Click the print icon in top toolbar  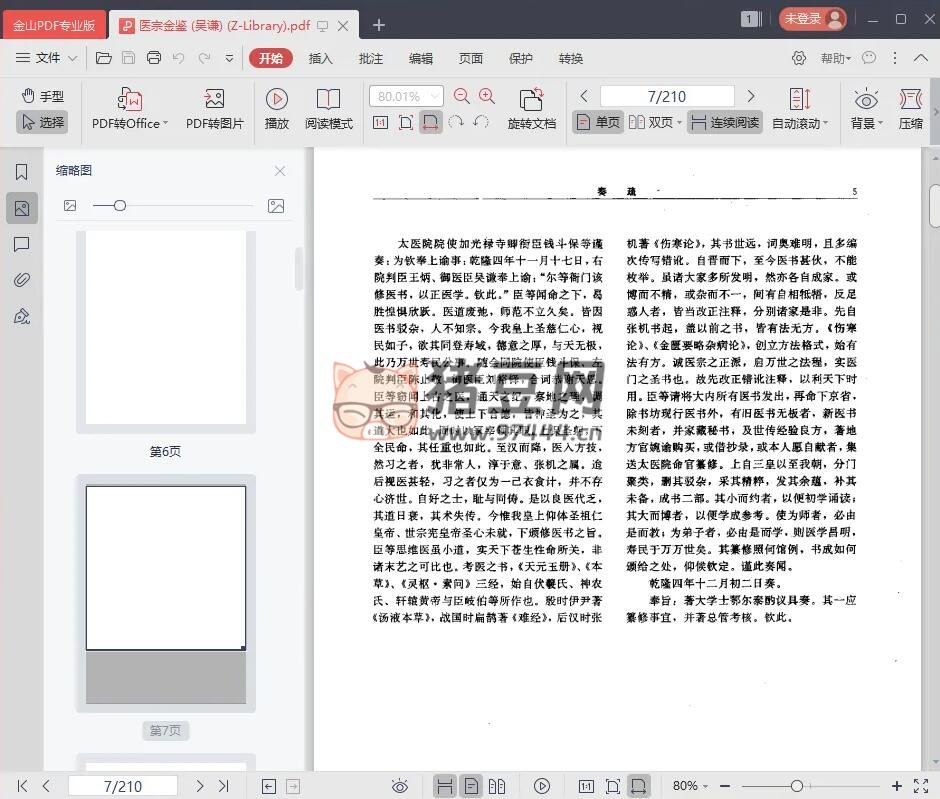click(154, 58)
